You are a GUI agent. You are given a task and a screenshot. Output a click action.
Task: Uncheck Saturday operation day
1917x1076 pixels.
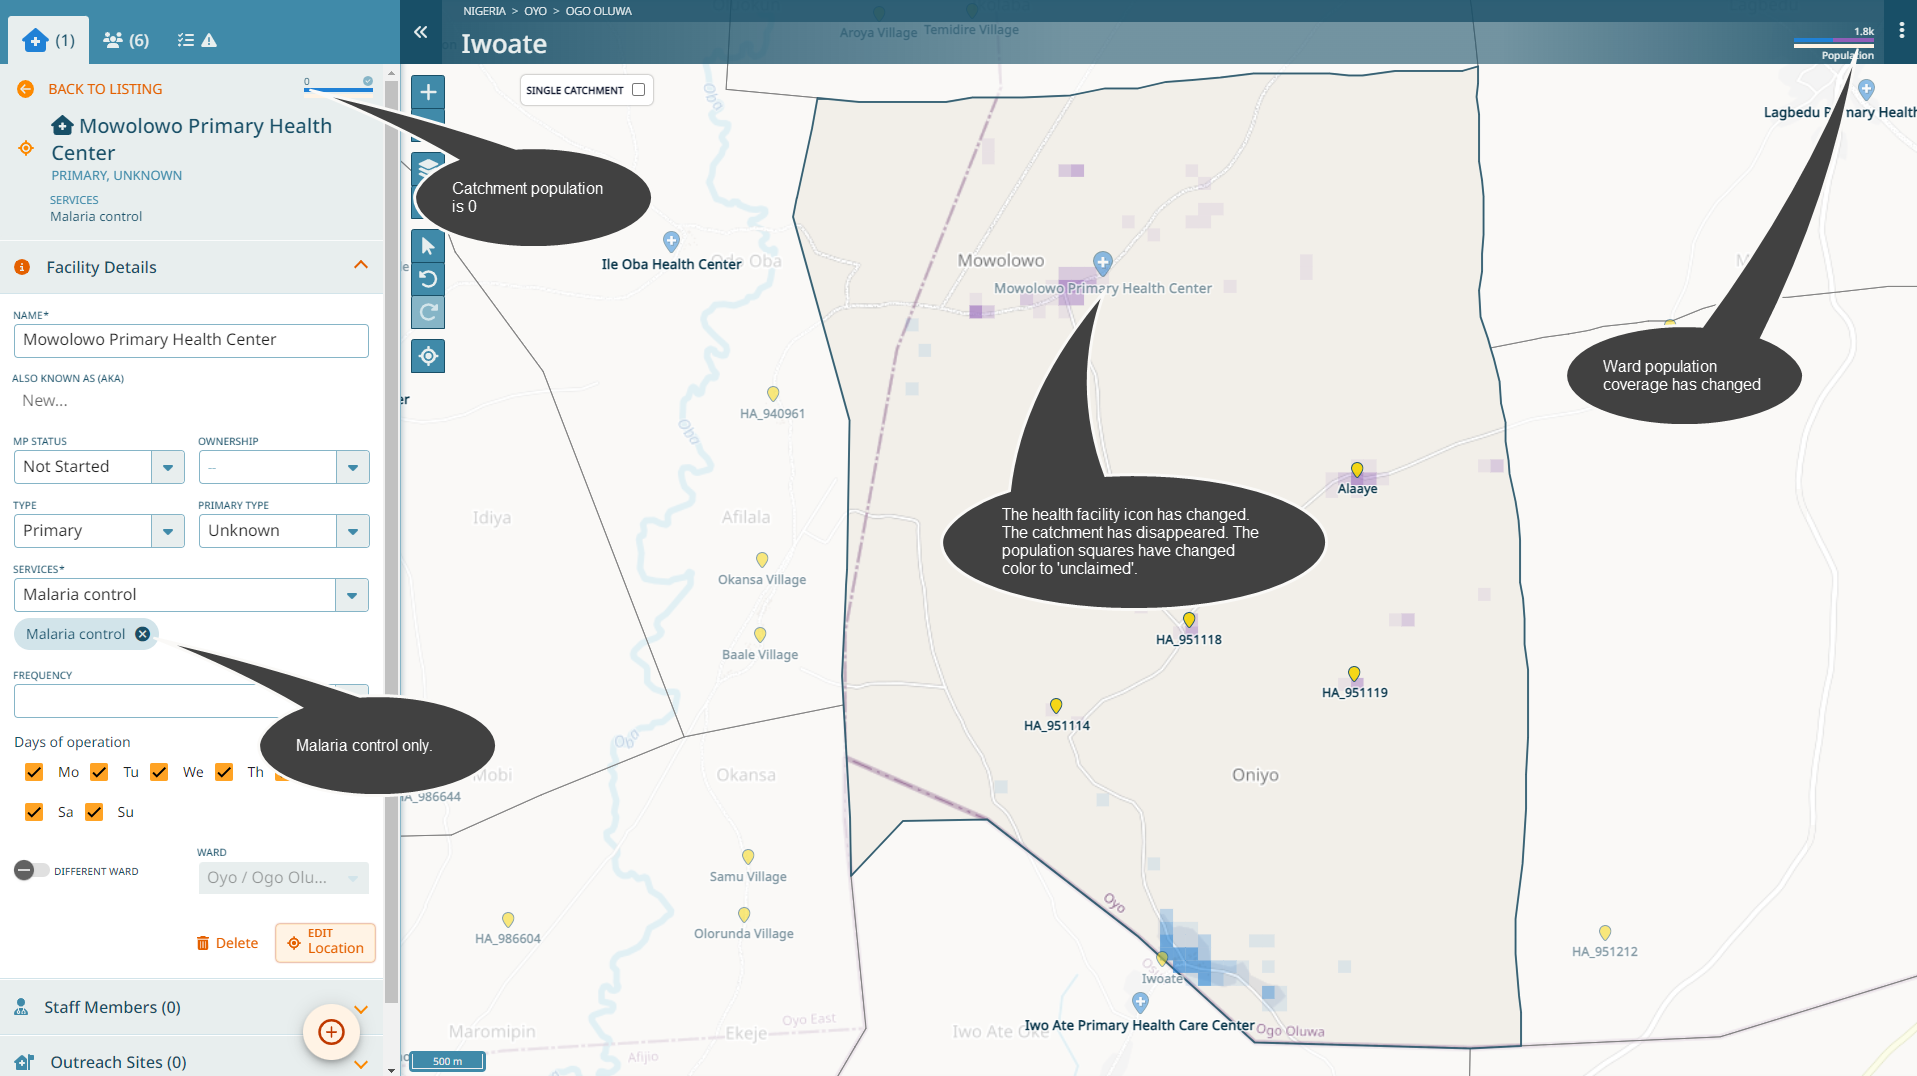(x=34, y=812)
